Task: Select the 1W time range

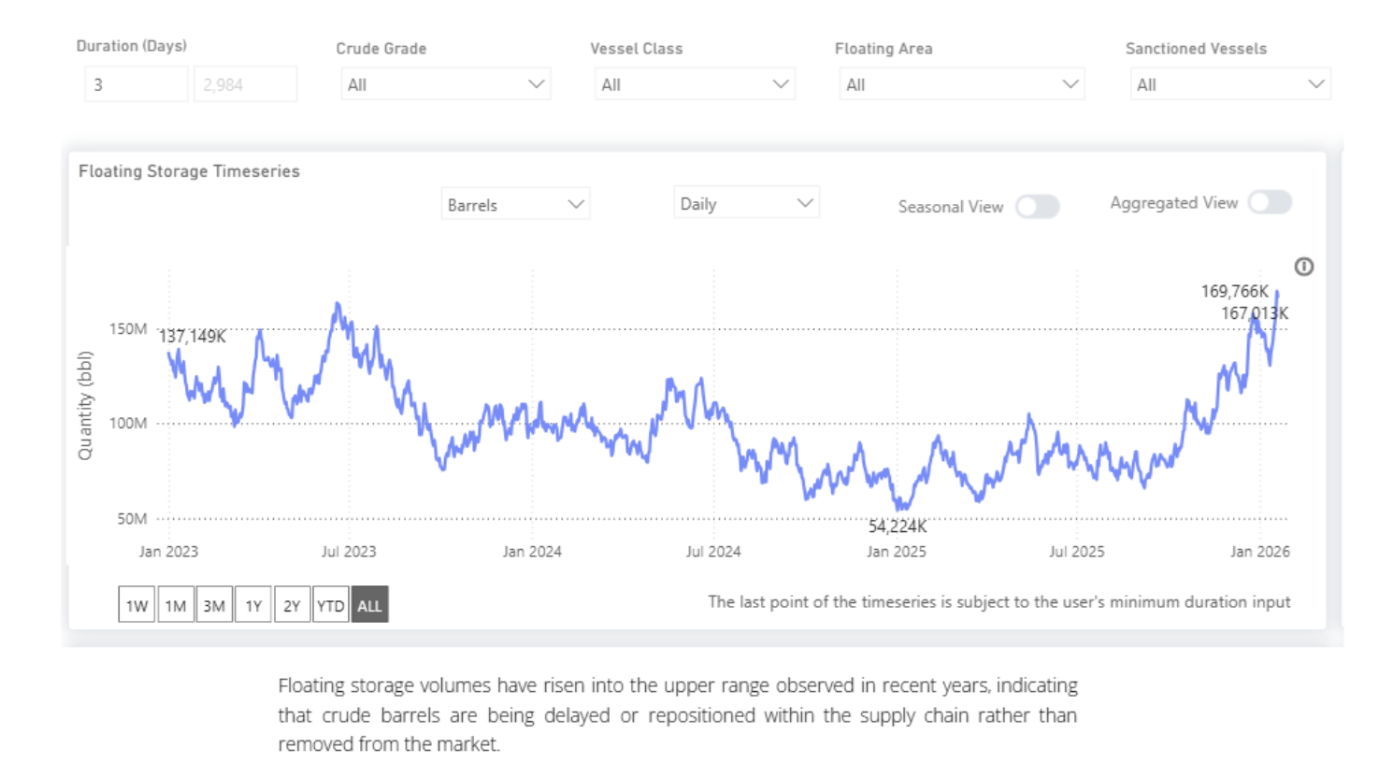Action: click(x=137, y=606)
